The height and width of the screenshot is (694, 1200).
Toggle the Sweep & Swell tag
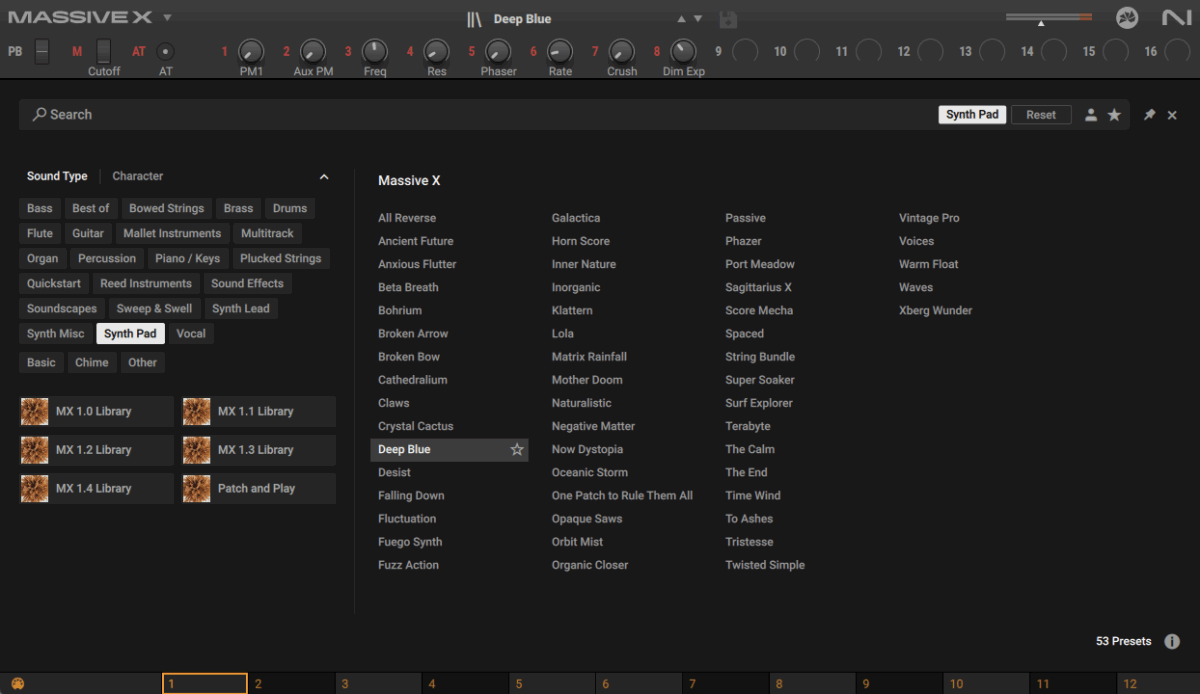154,309
